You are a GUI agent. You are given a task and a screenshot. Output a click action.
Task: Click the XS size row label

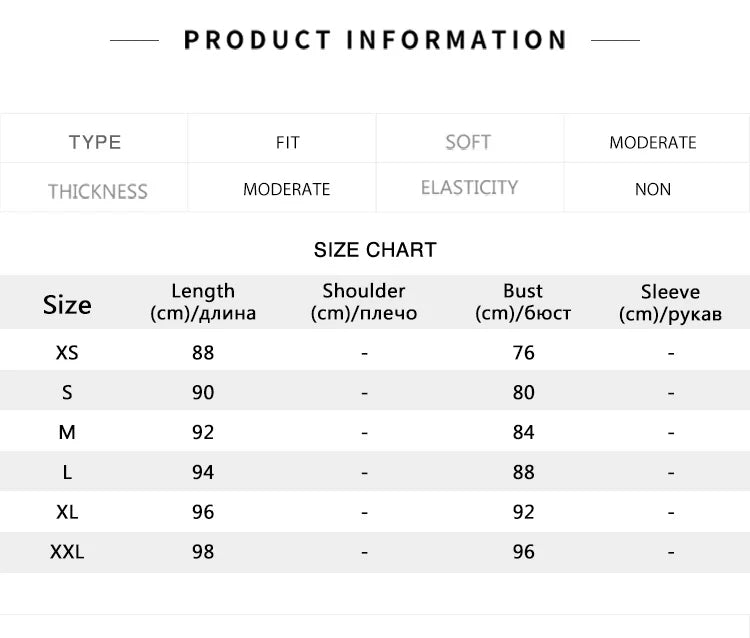point(67,353)
